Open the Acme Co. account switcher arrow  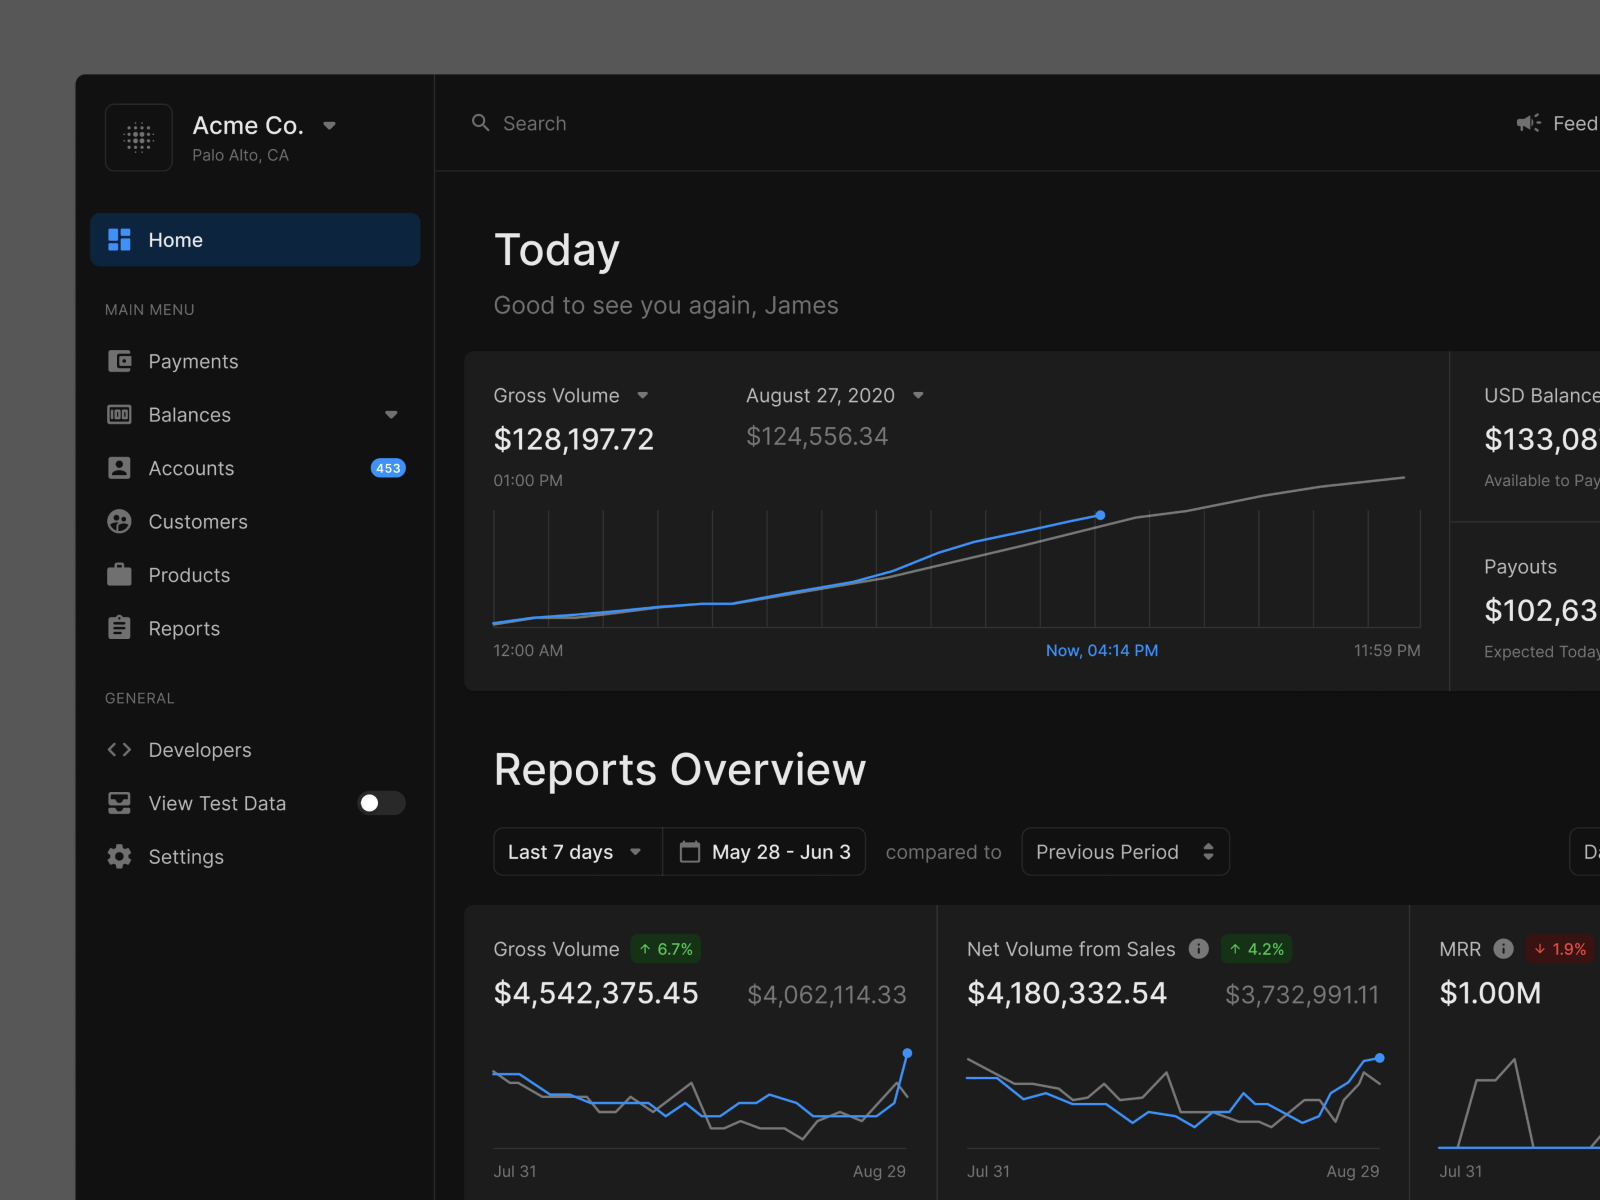(329, 126)
